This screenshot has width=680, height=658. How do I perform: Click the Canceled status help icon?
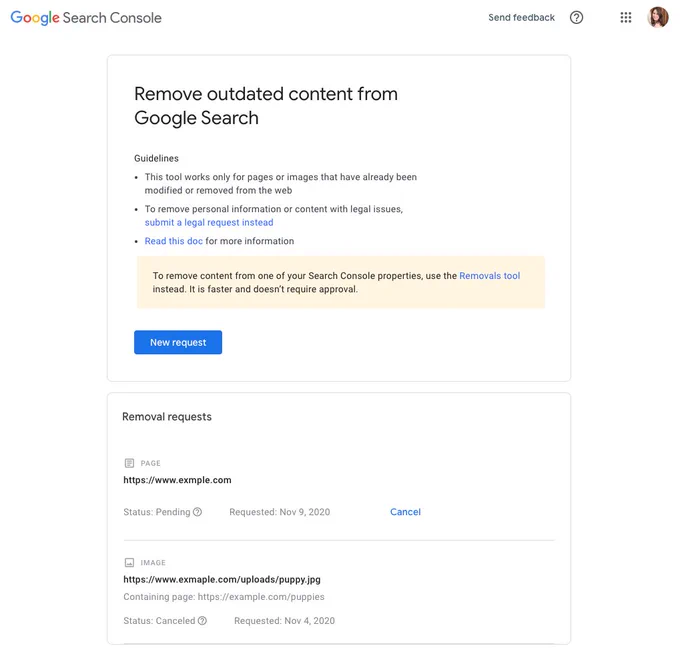pyautogui.click(x=202, y=621)
